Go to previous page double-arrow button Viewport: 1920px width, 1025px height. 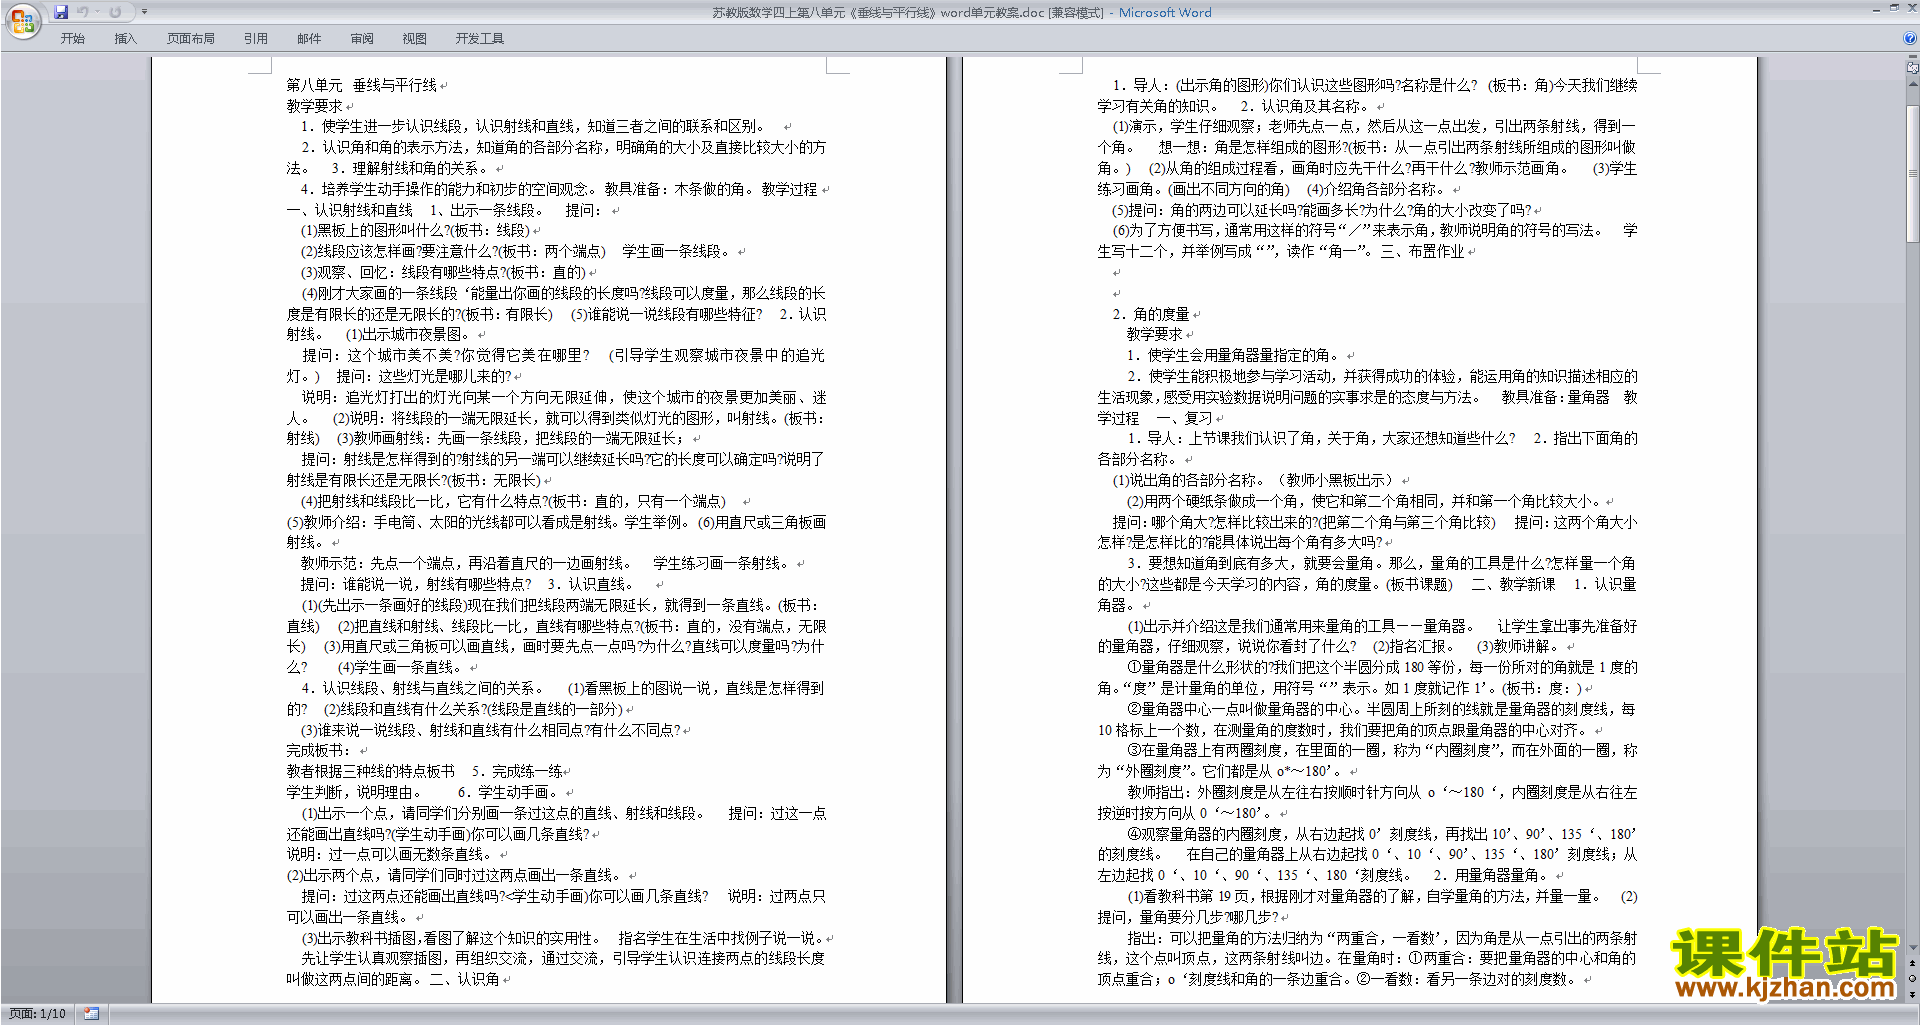click(x=1913, y=963)
